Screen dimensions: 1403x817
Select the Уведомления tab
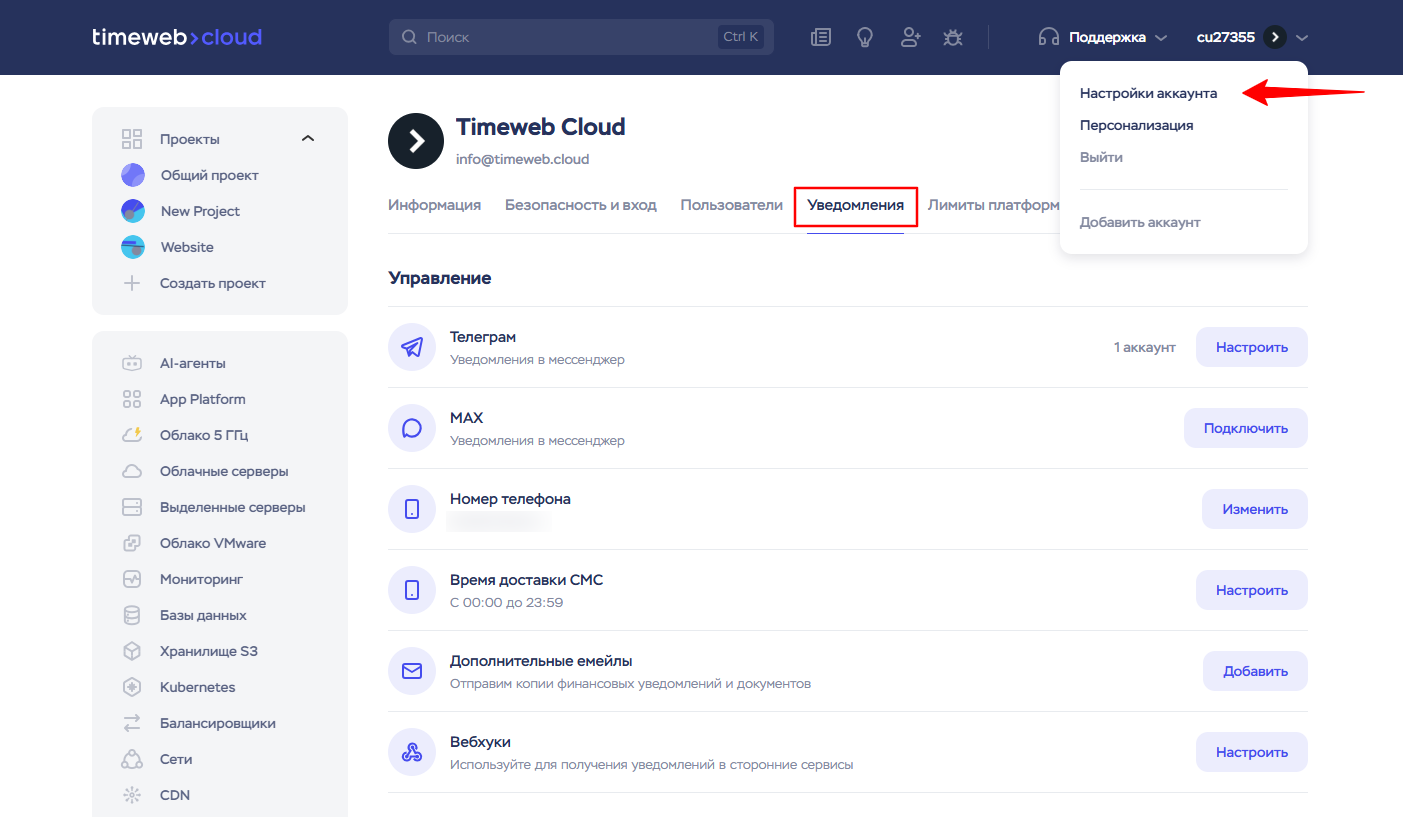coord(856,205)
